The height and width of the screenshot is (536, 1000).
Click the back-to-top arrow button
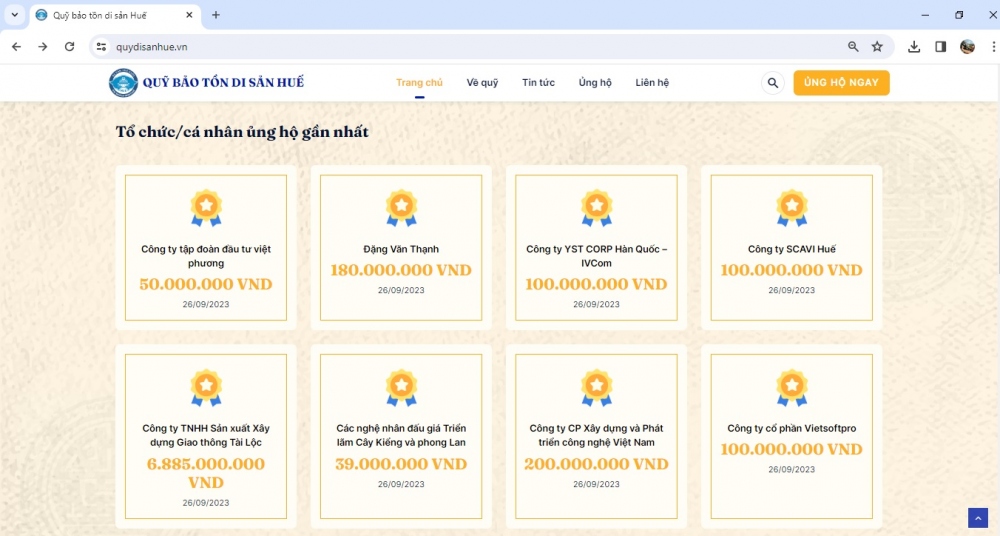tap(978, 517)
